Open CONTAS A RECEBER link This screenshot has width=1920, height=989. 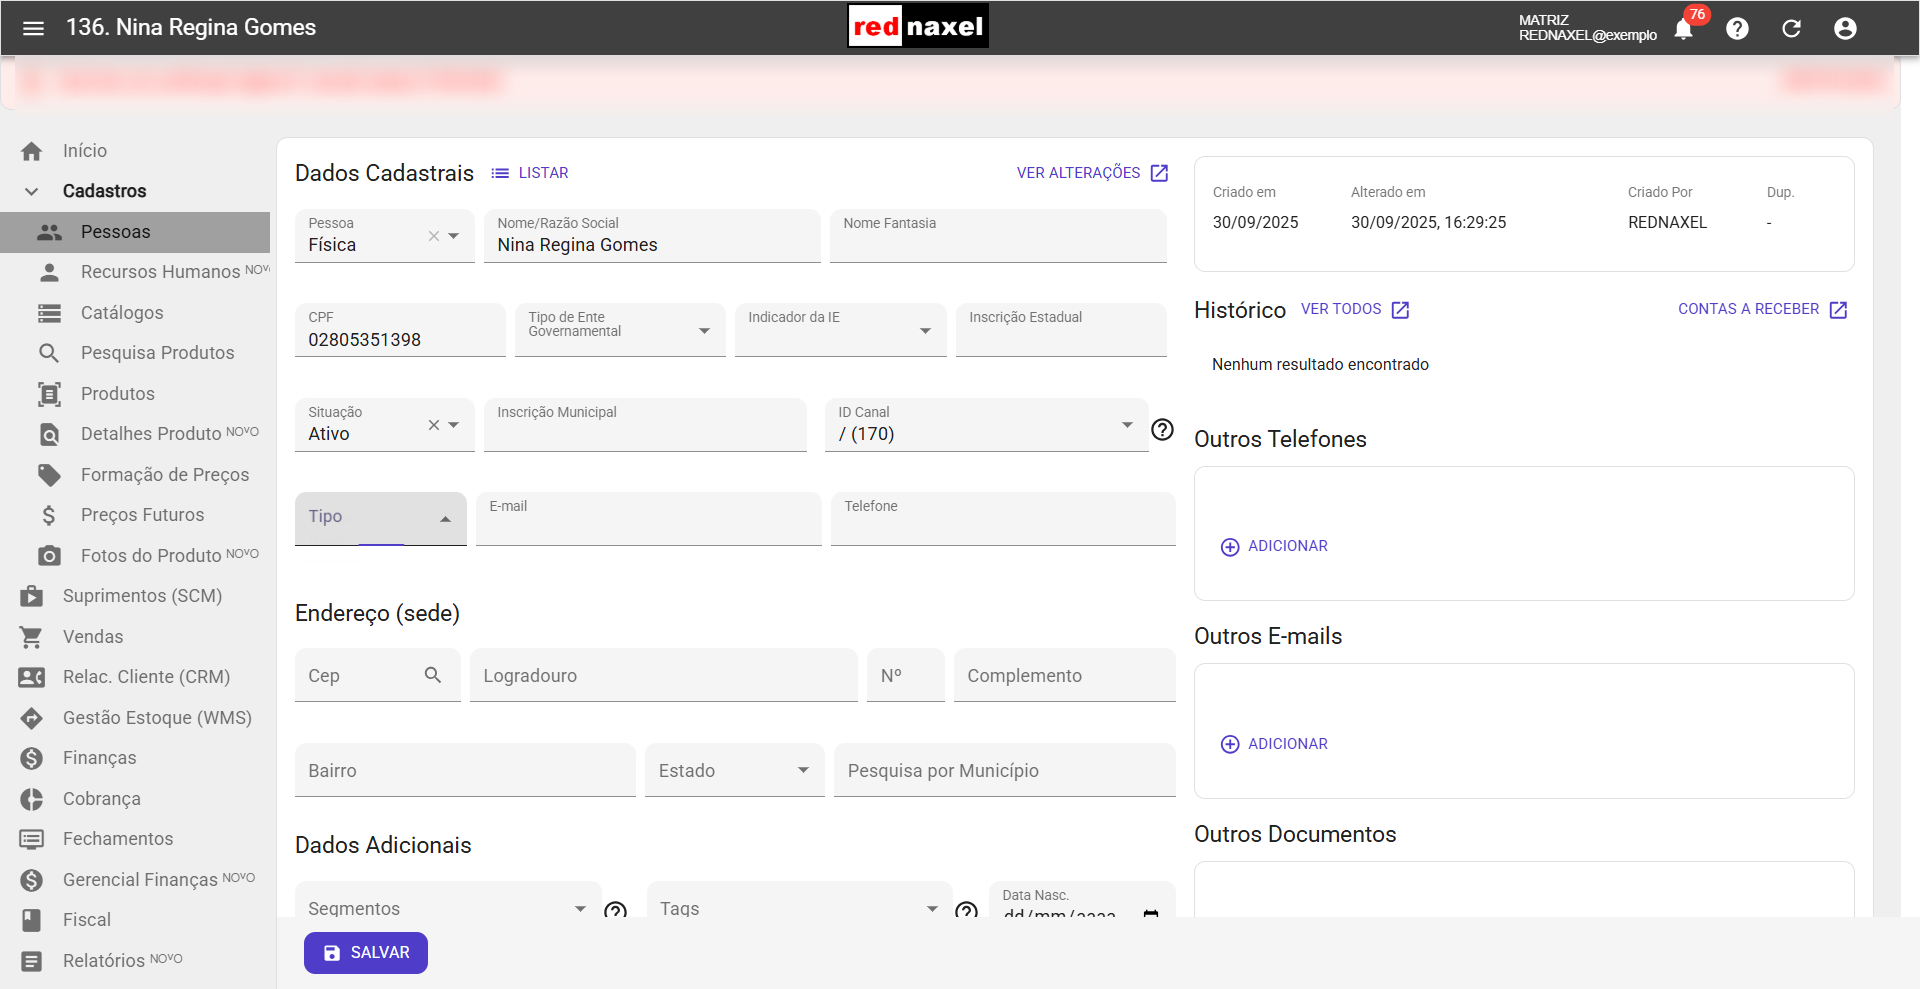pyautogui.click(x=1763, y=309)
